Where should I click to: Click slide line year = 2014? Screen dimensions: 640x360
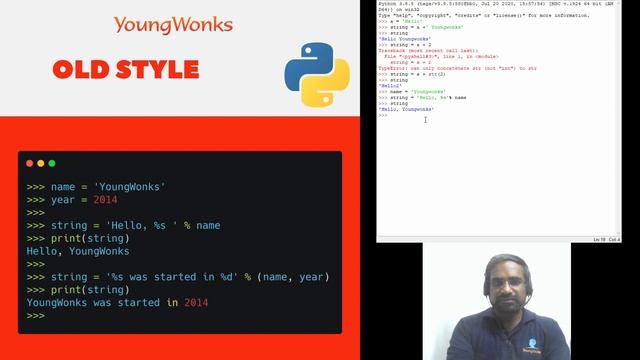pos(72,200)
